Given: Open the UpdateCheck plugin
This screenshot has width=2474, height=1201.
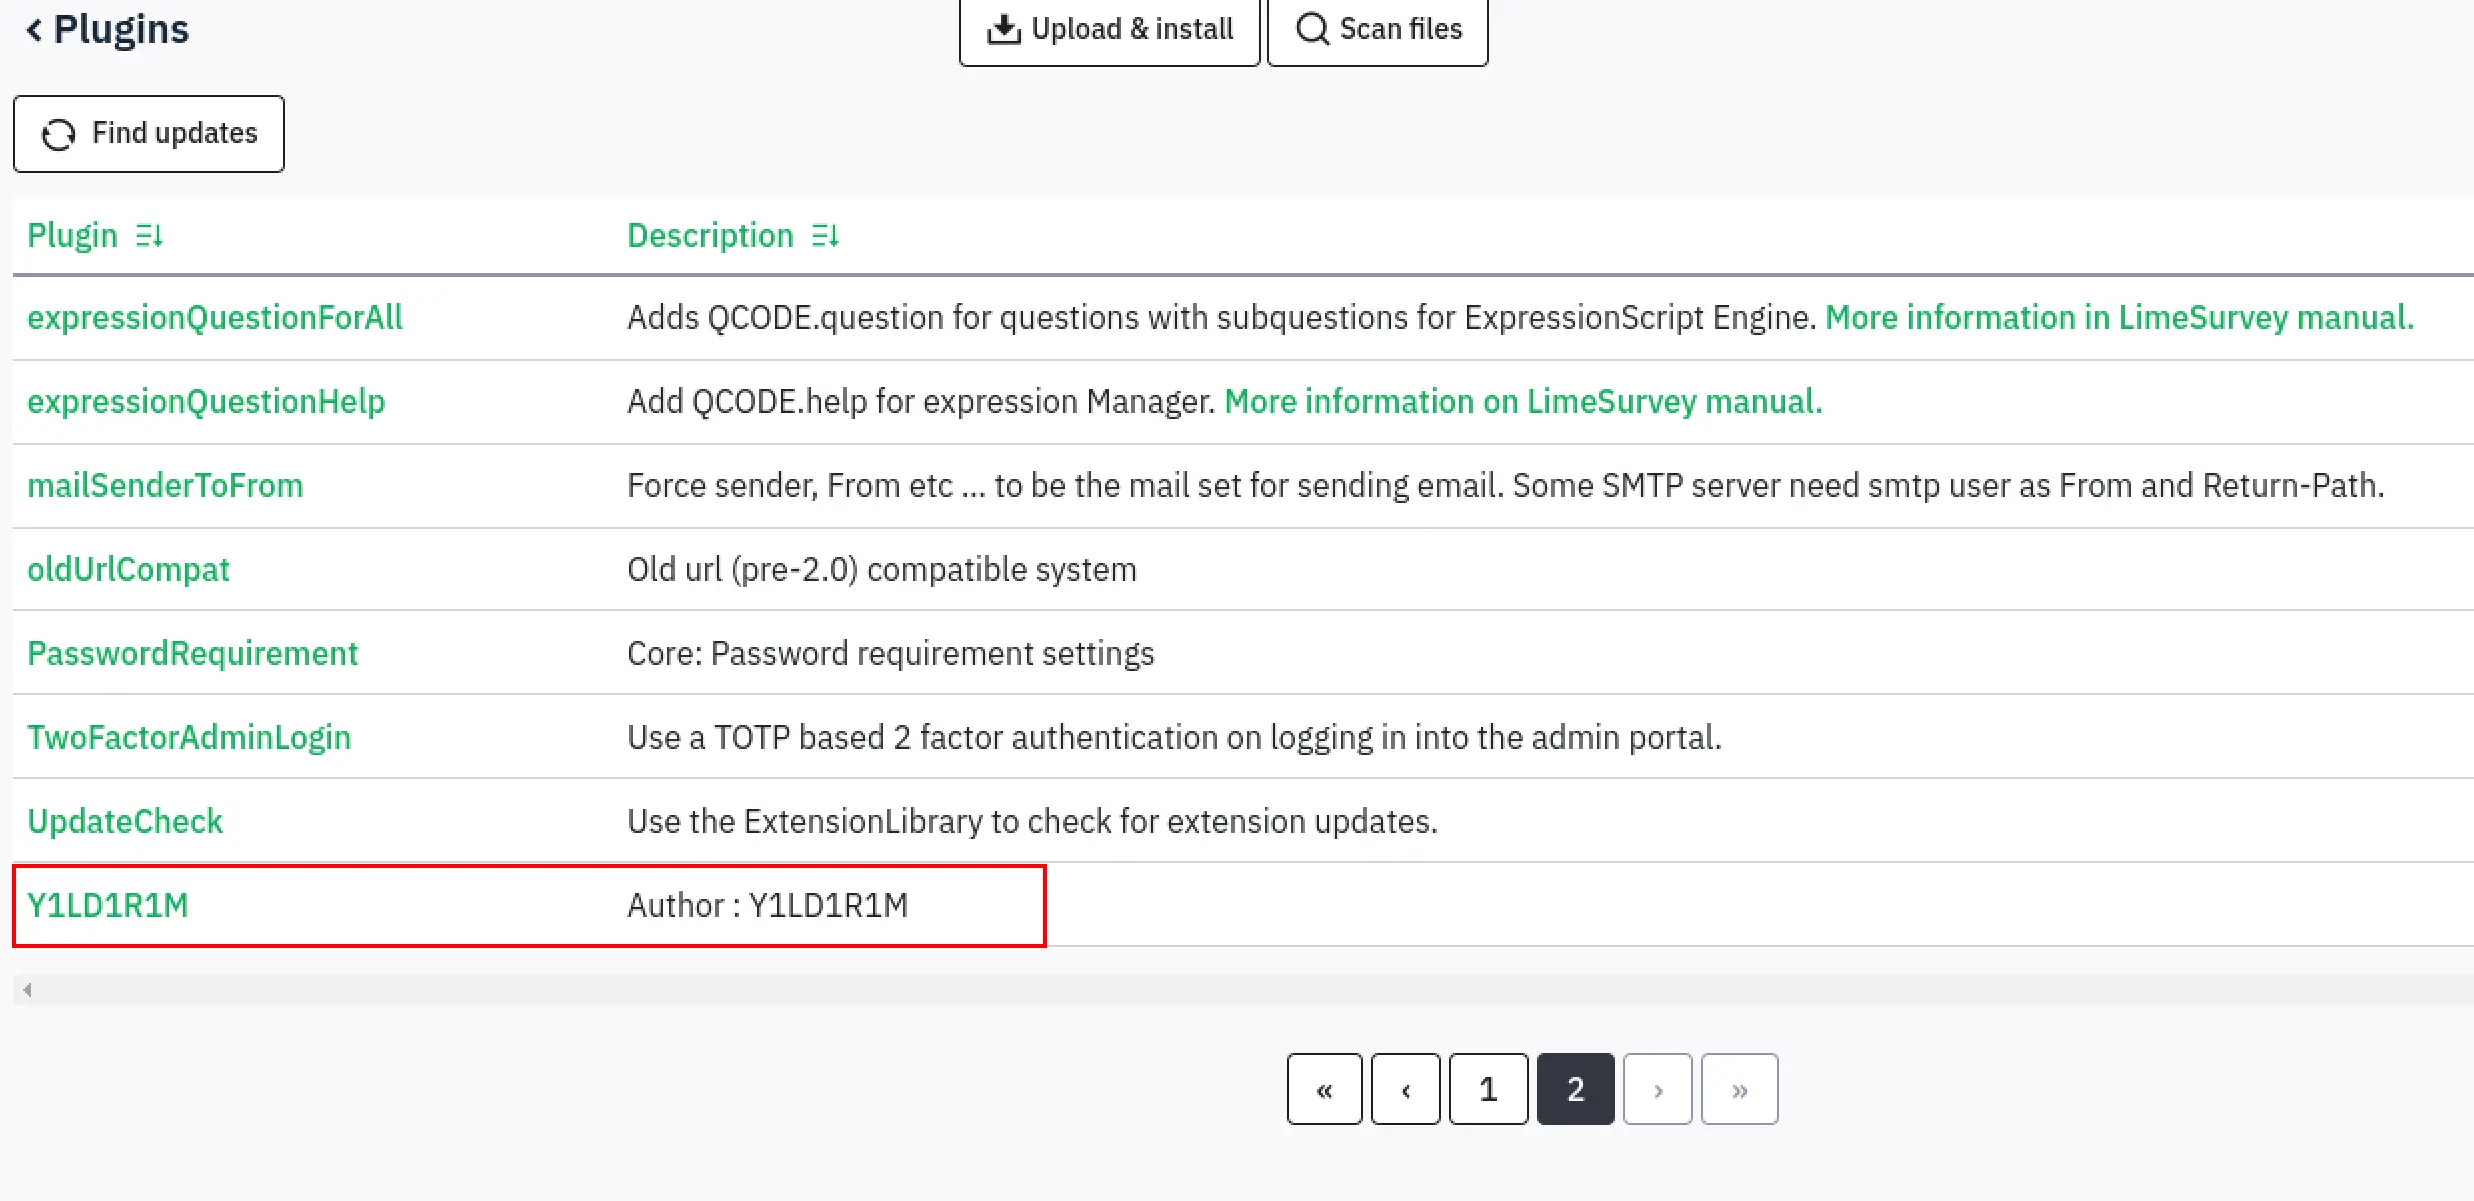Looking at the screenshot, I should [125, 822].
